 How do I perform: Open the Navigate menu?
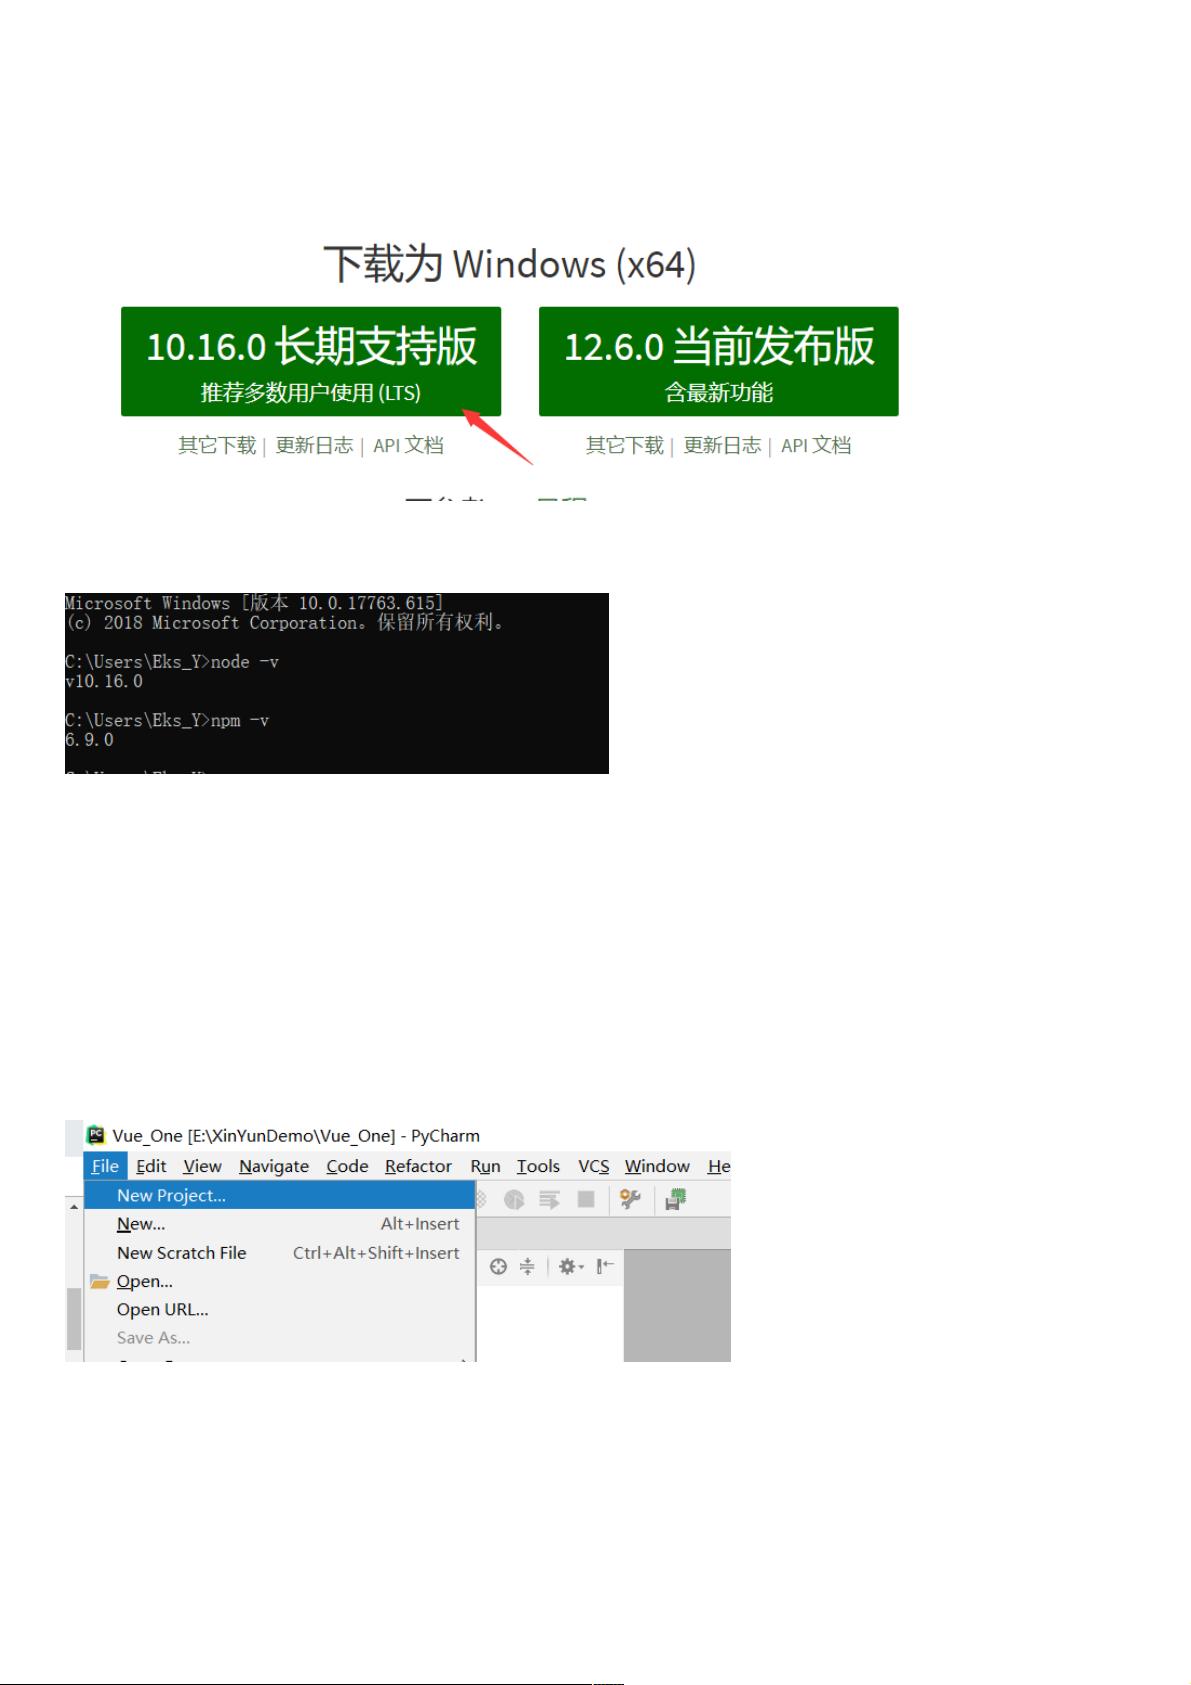click(274, 1166)
